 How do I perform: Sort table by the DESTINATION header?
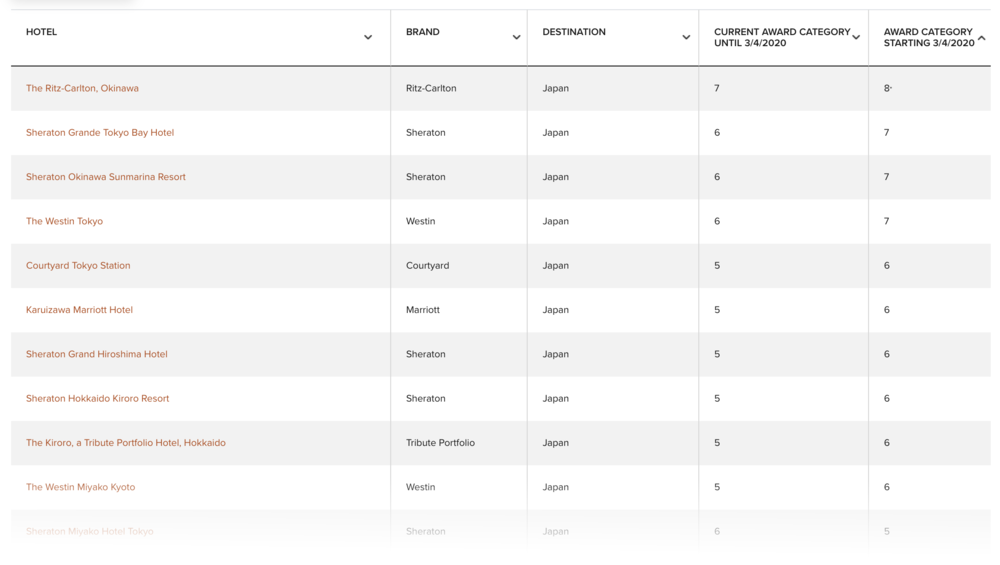[574, 32]
